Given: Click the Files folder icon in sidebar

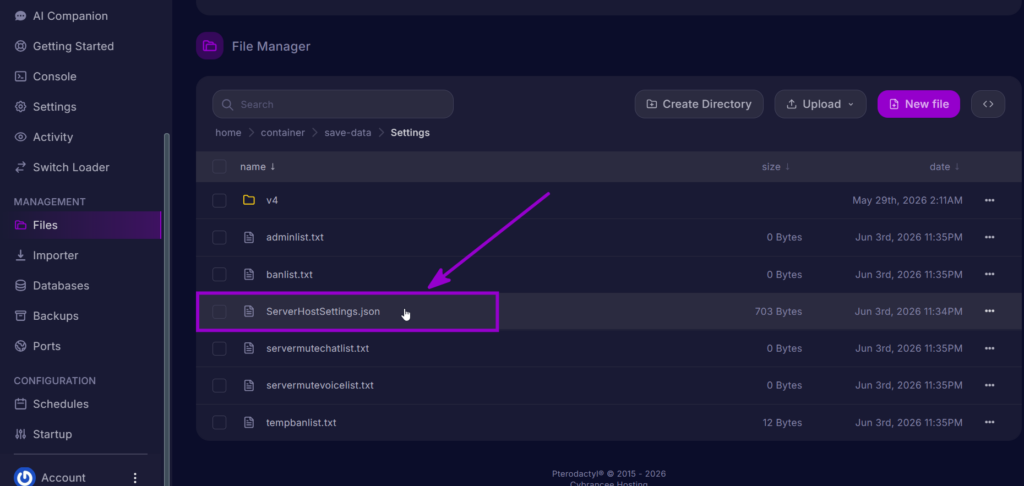Looking at the screenshot, I should coord(21,225).
